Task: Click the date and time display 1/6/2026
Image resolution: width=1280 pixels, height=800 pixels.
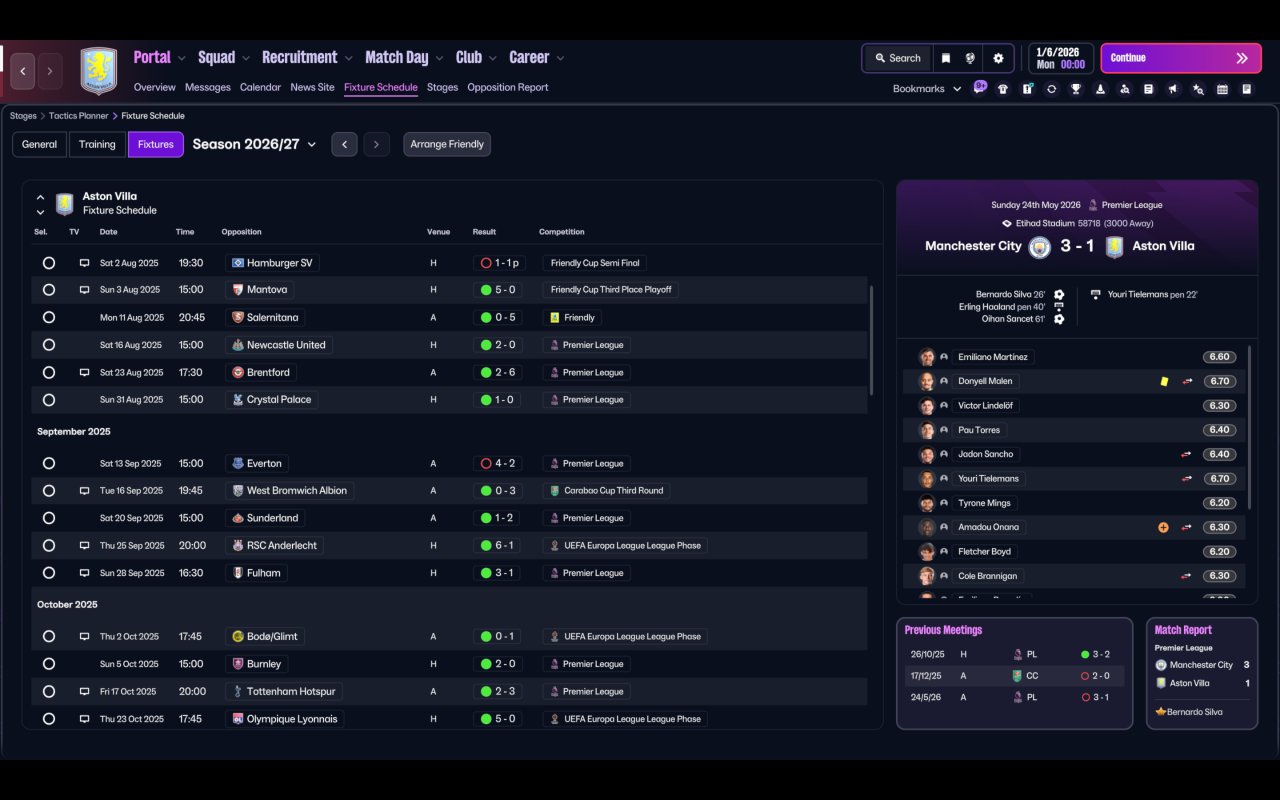Action: click(x=1060, y=58)
